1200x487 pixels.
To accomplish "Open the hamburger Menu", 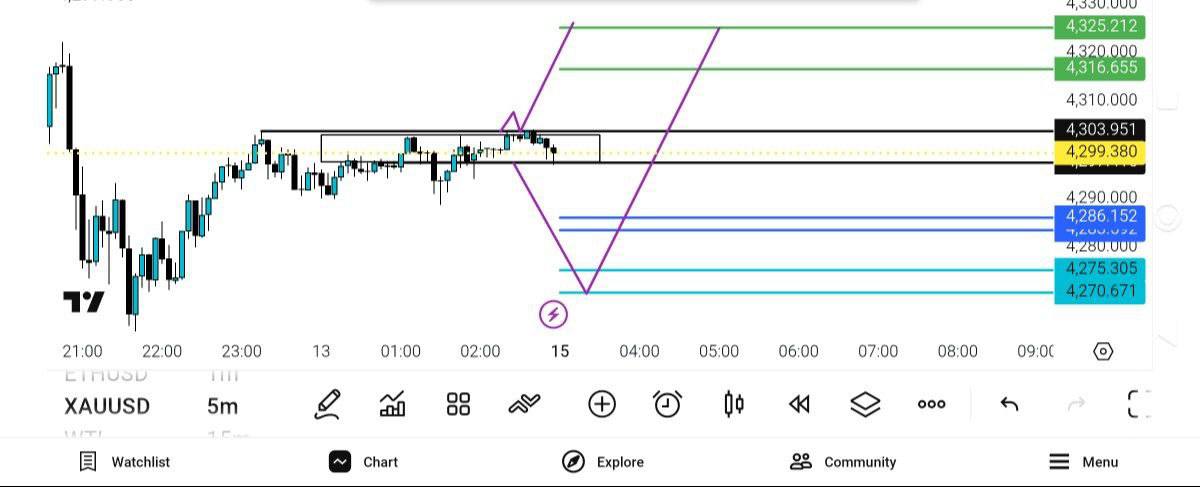I will (1083, 462).
